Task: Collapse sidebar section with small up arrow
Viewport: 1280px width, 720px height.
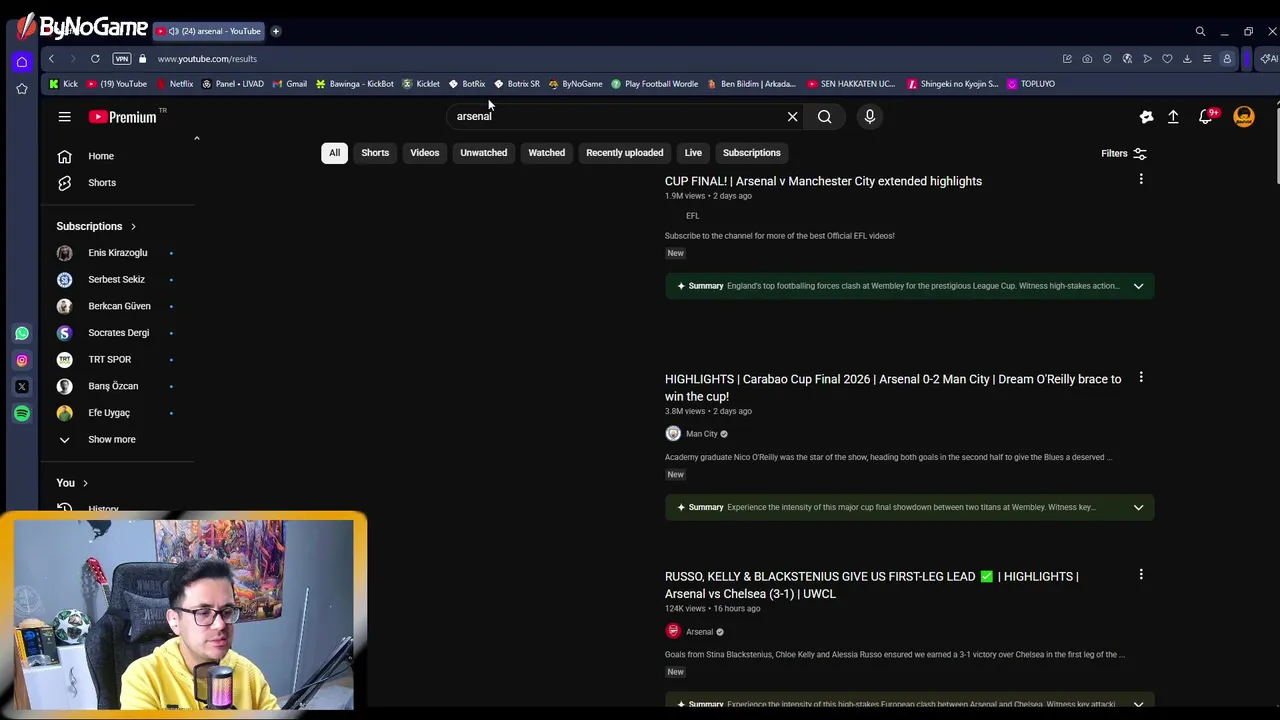Action: 197,138
